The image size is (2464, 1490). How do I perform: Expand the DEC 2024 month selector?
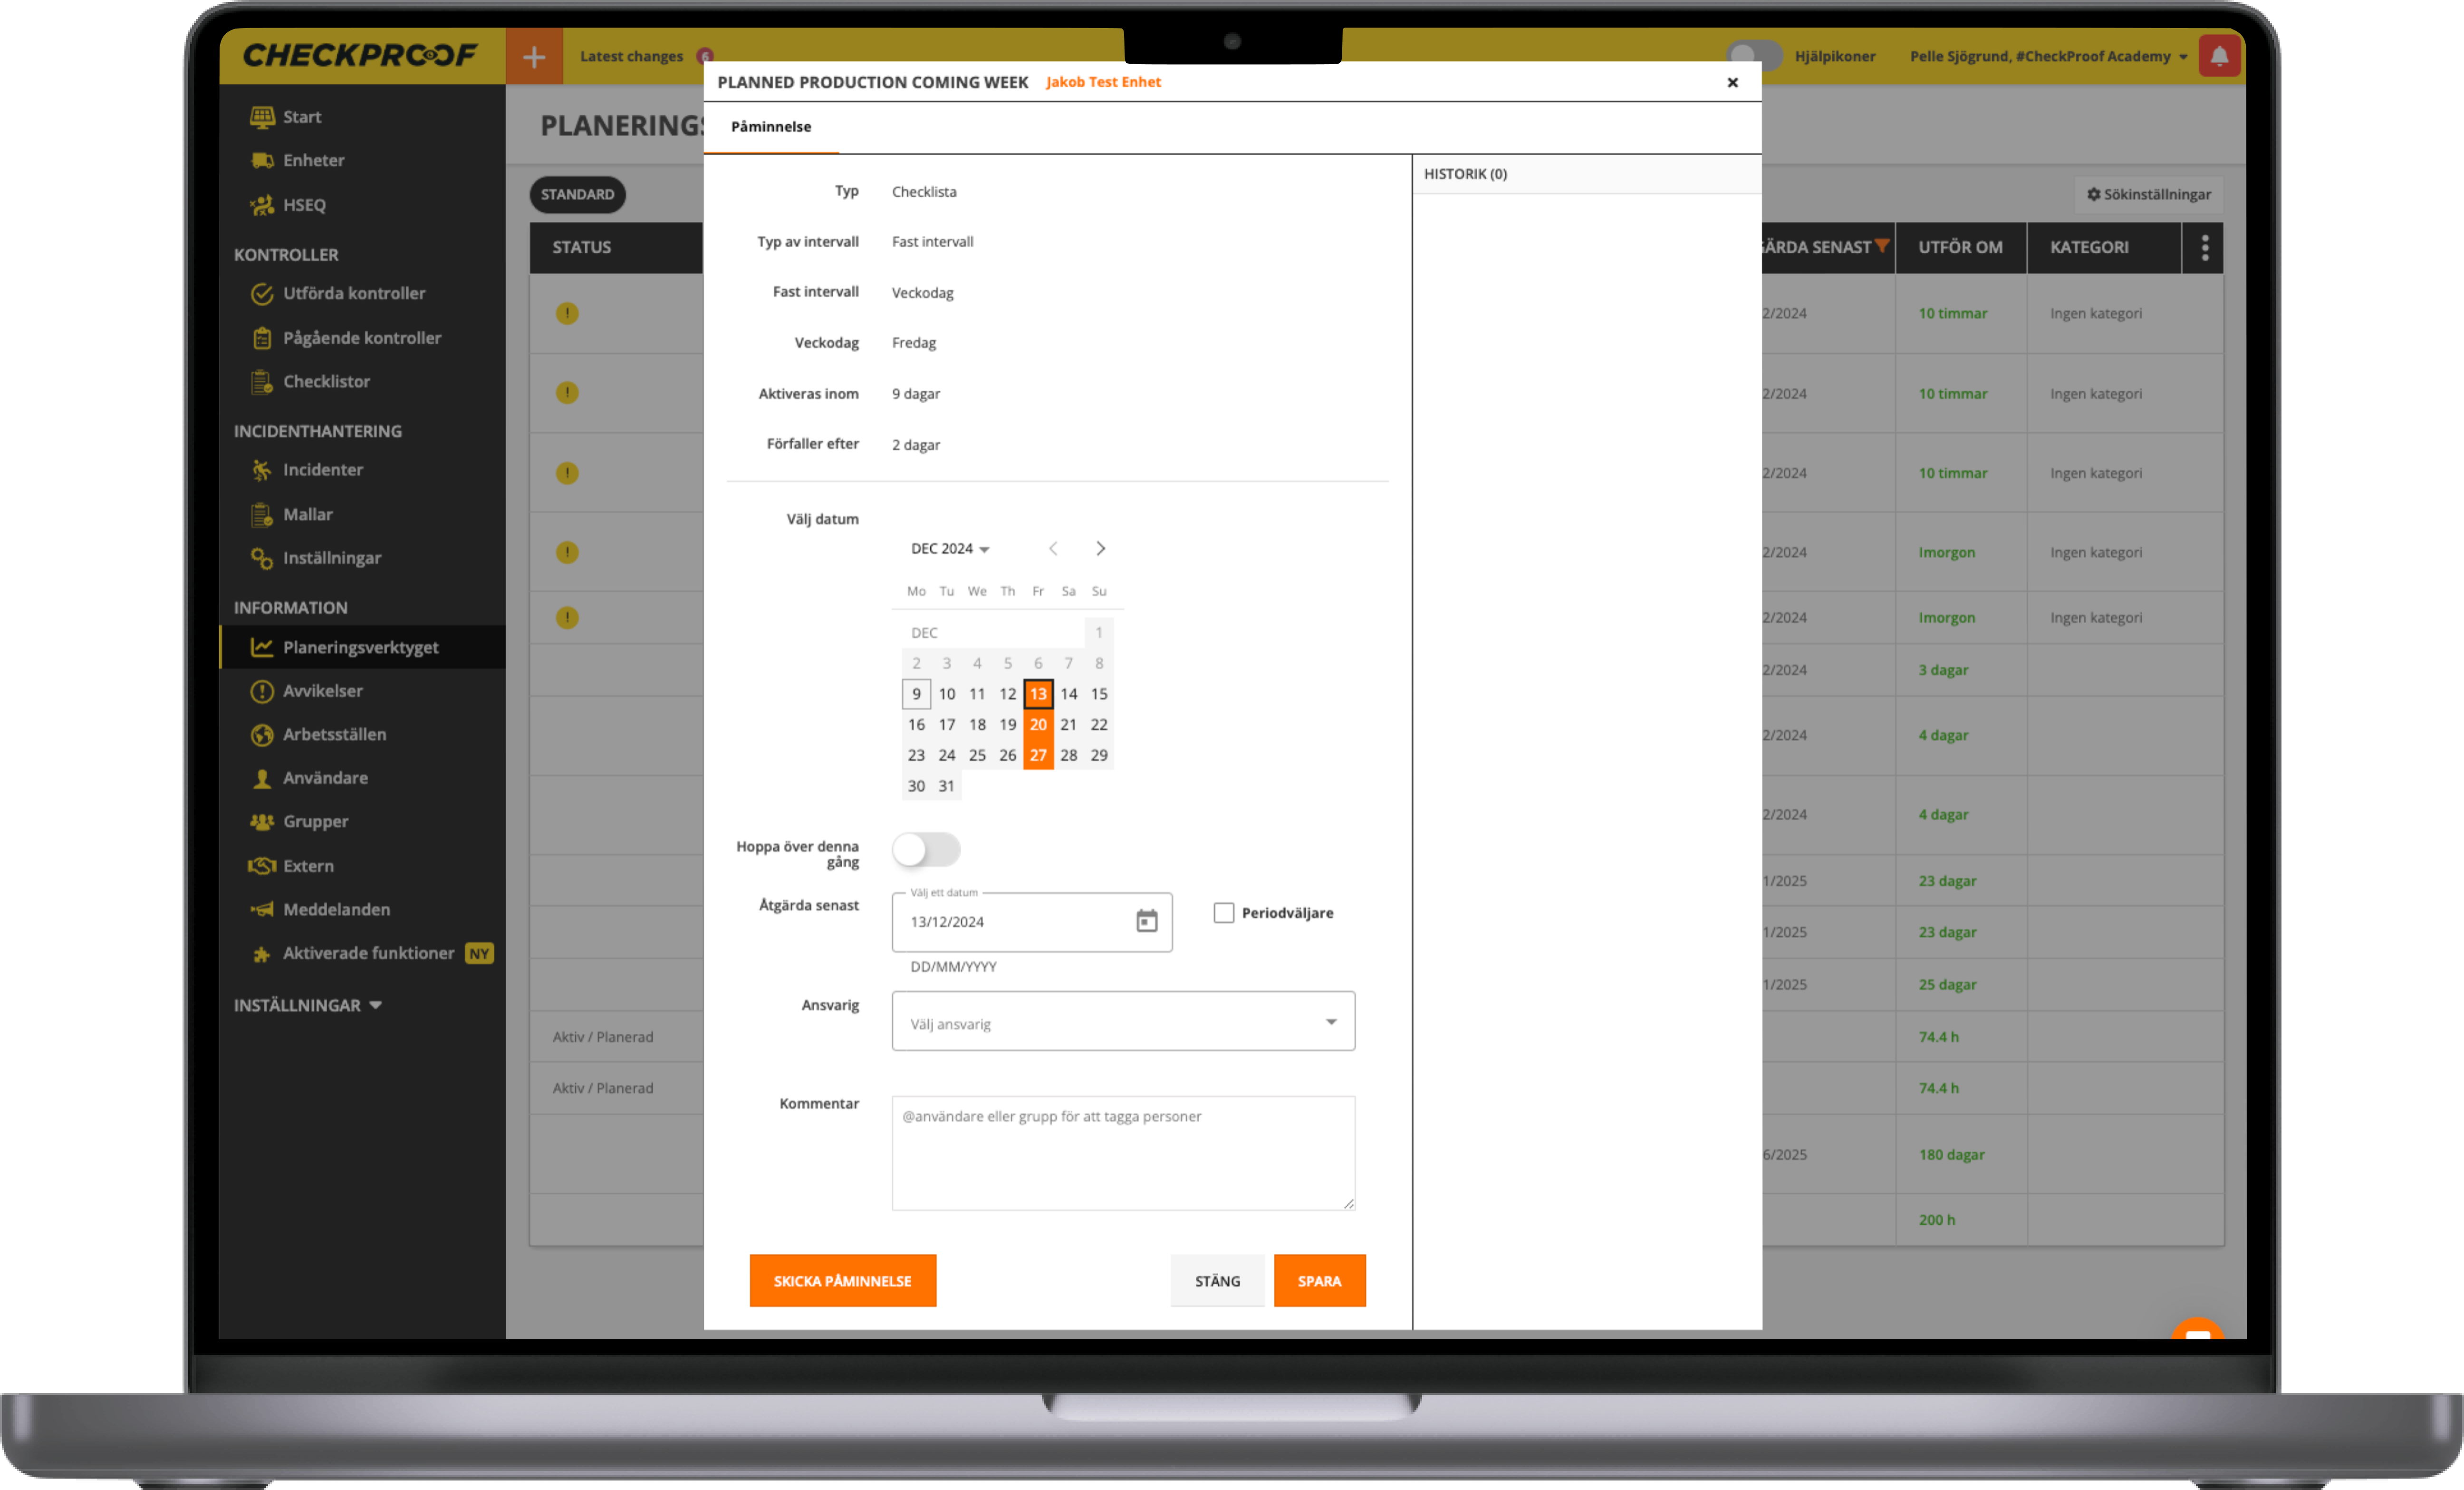point(949,548)
